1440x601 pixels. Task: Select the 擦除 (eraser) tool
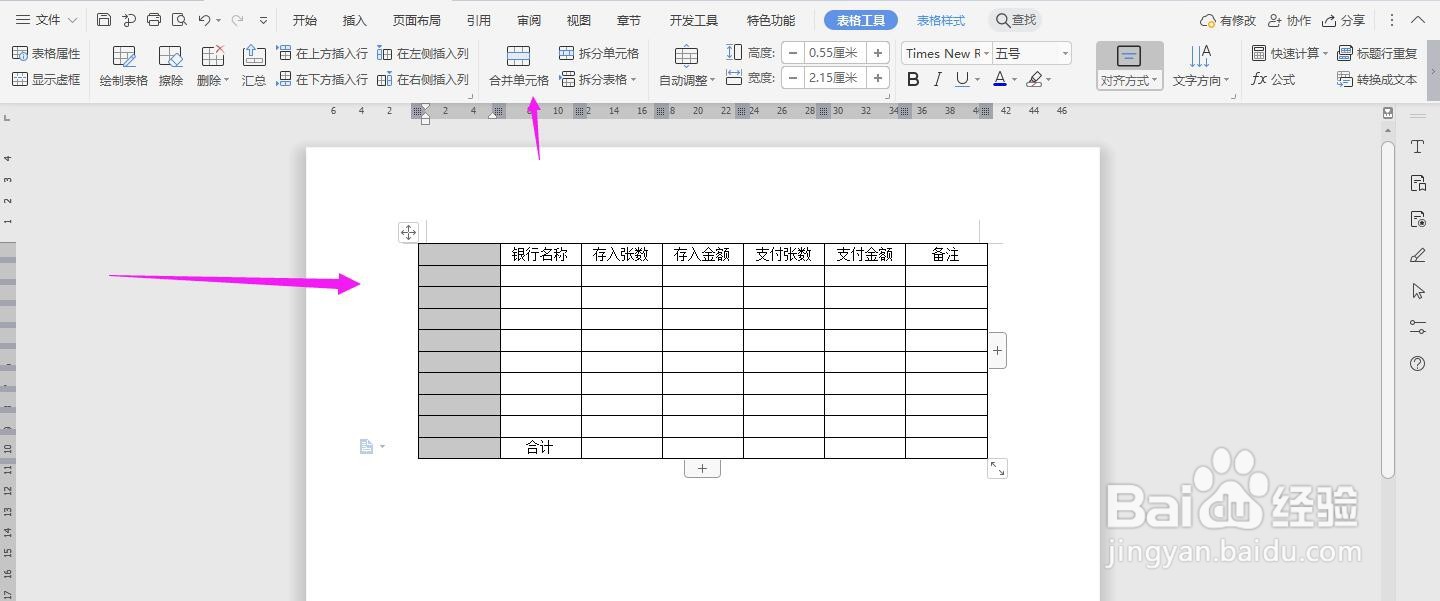tap(170, 66)
